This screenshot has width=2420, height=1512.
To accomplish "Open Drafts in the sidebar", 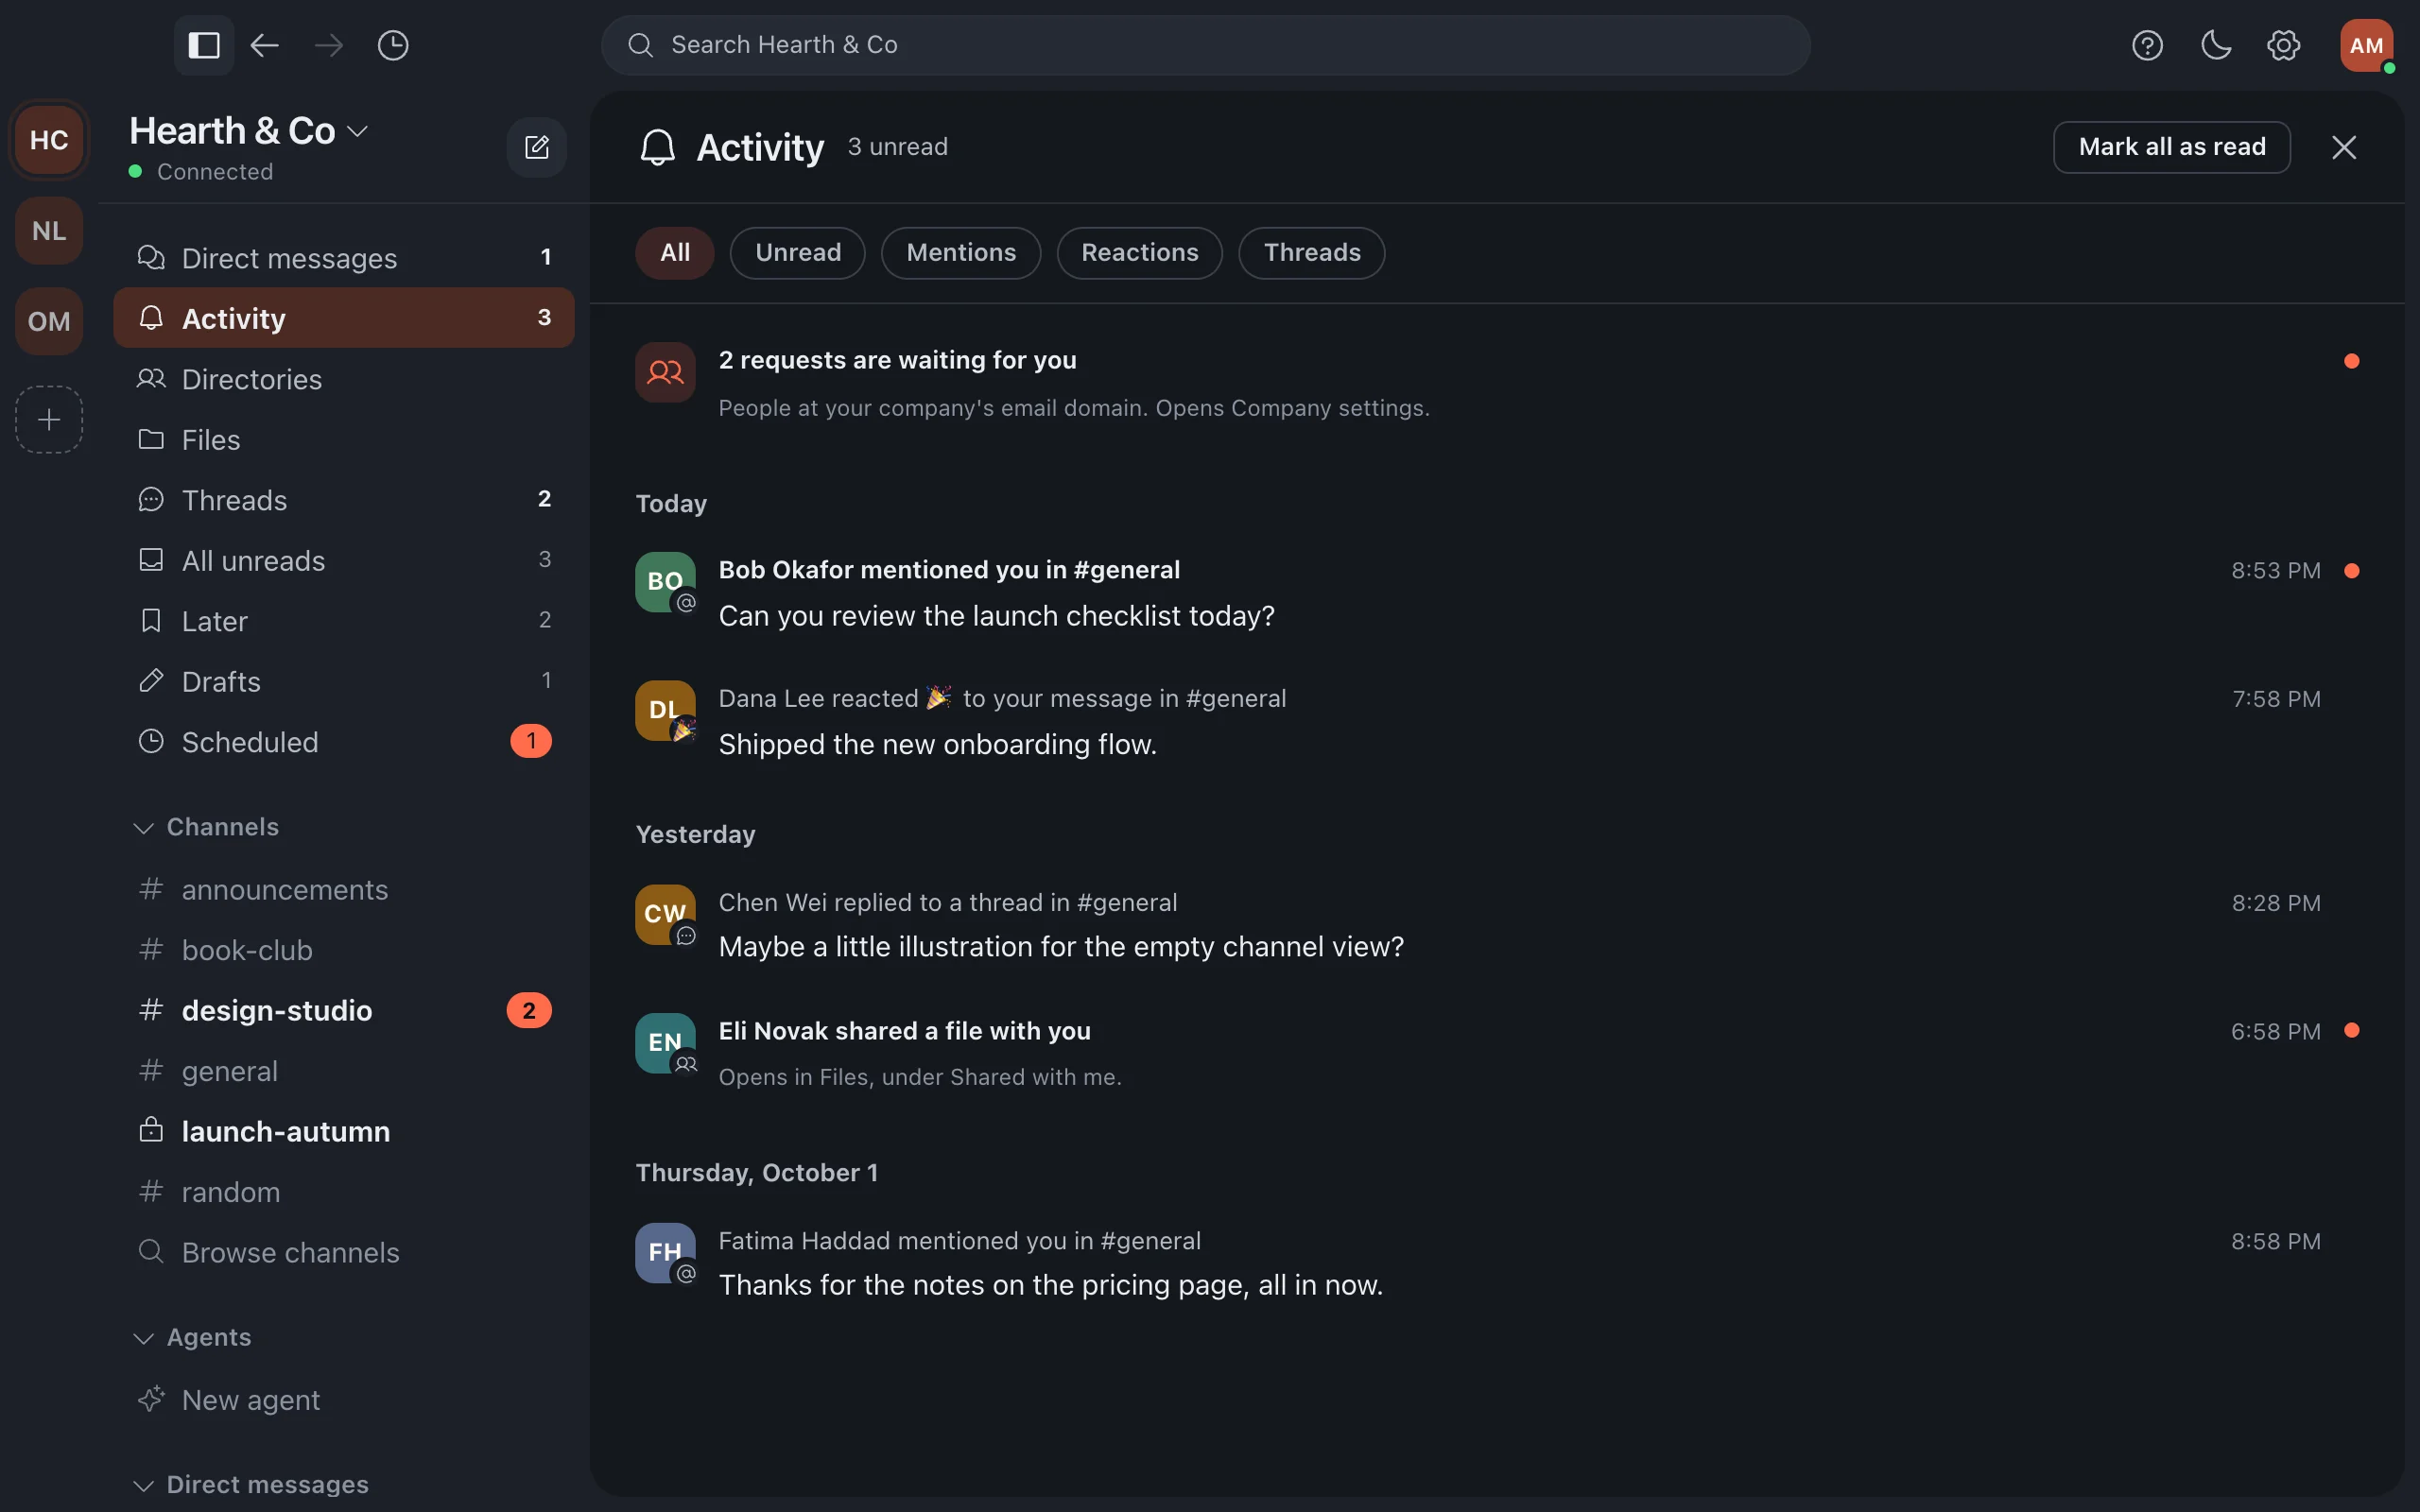I will tap(344, 681).
